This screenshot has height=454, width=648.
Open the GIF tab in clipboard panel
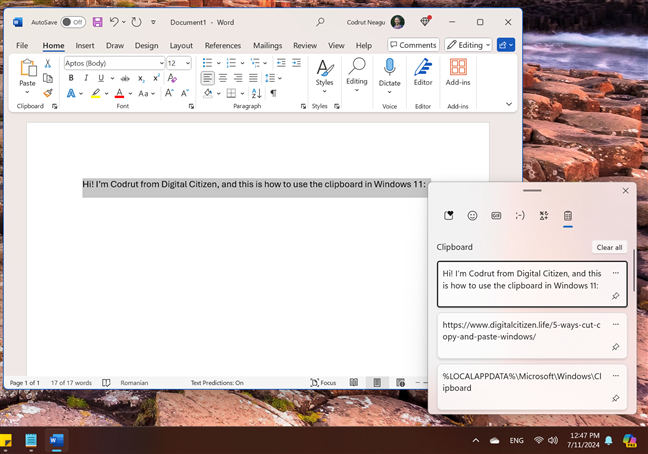click(x=496, y=216)
